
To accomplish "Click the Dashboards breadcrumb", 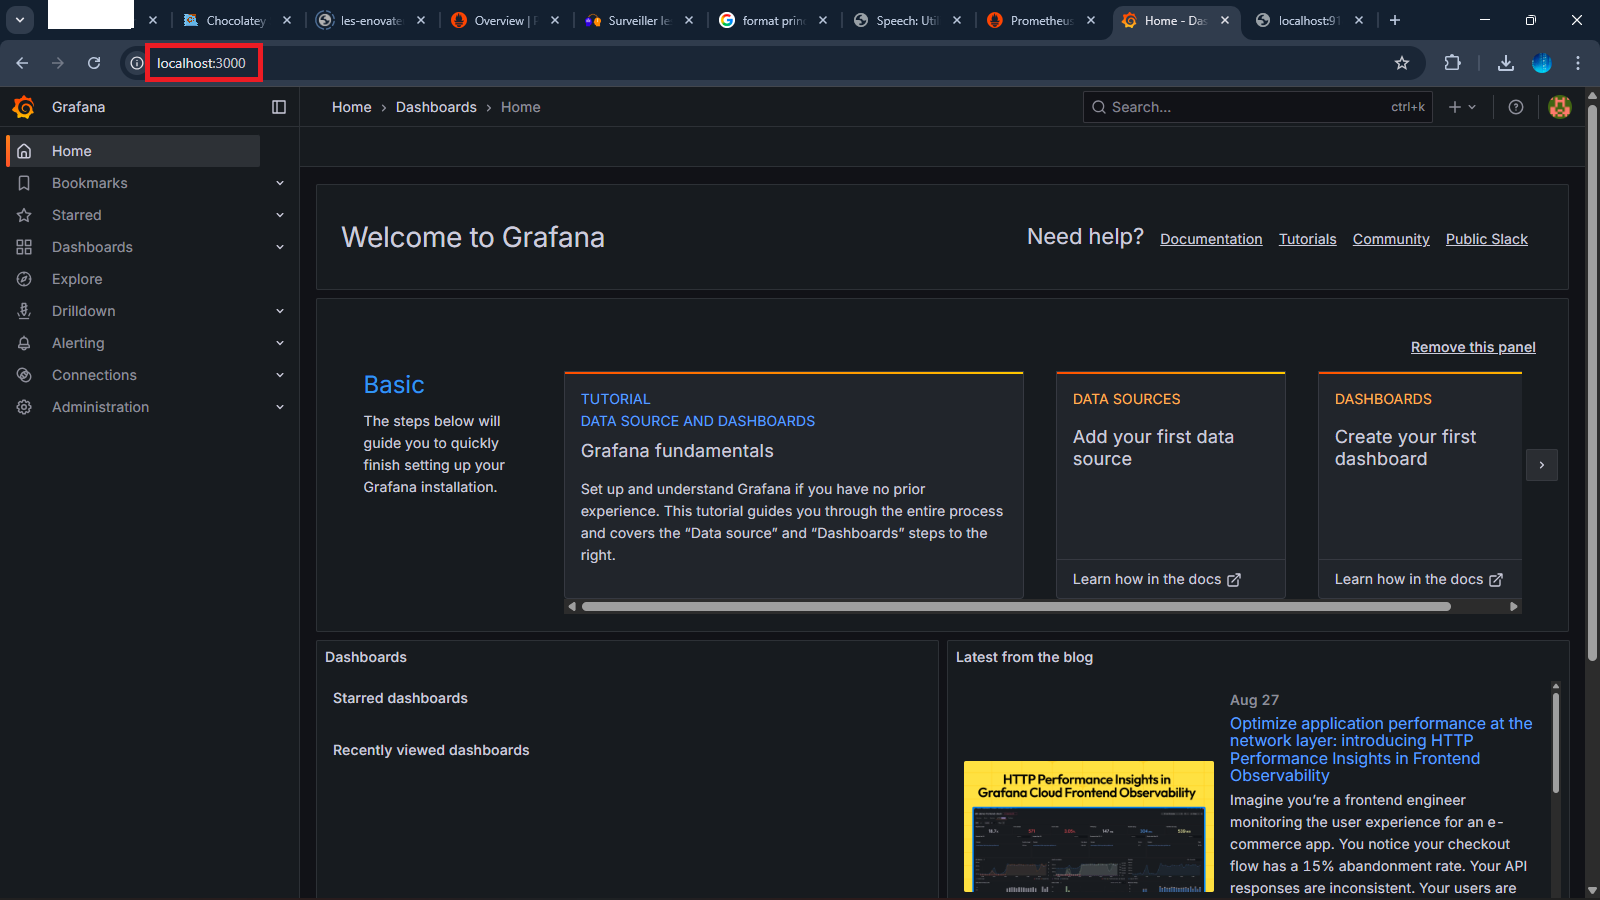I will tap(436, 107).
